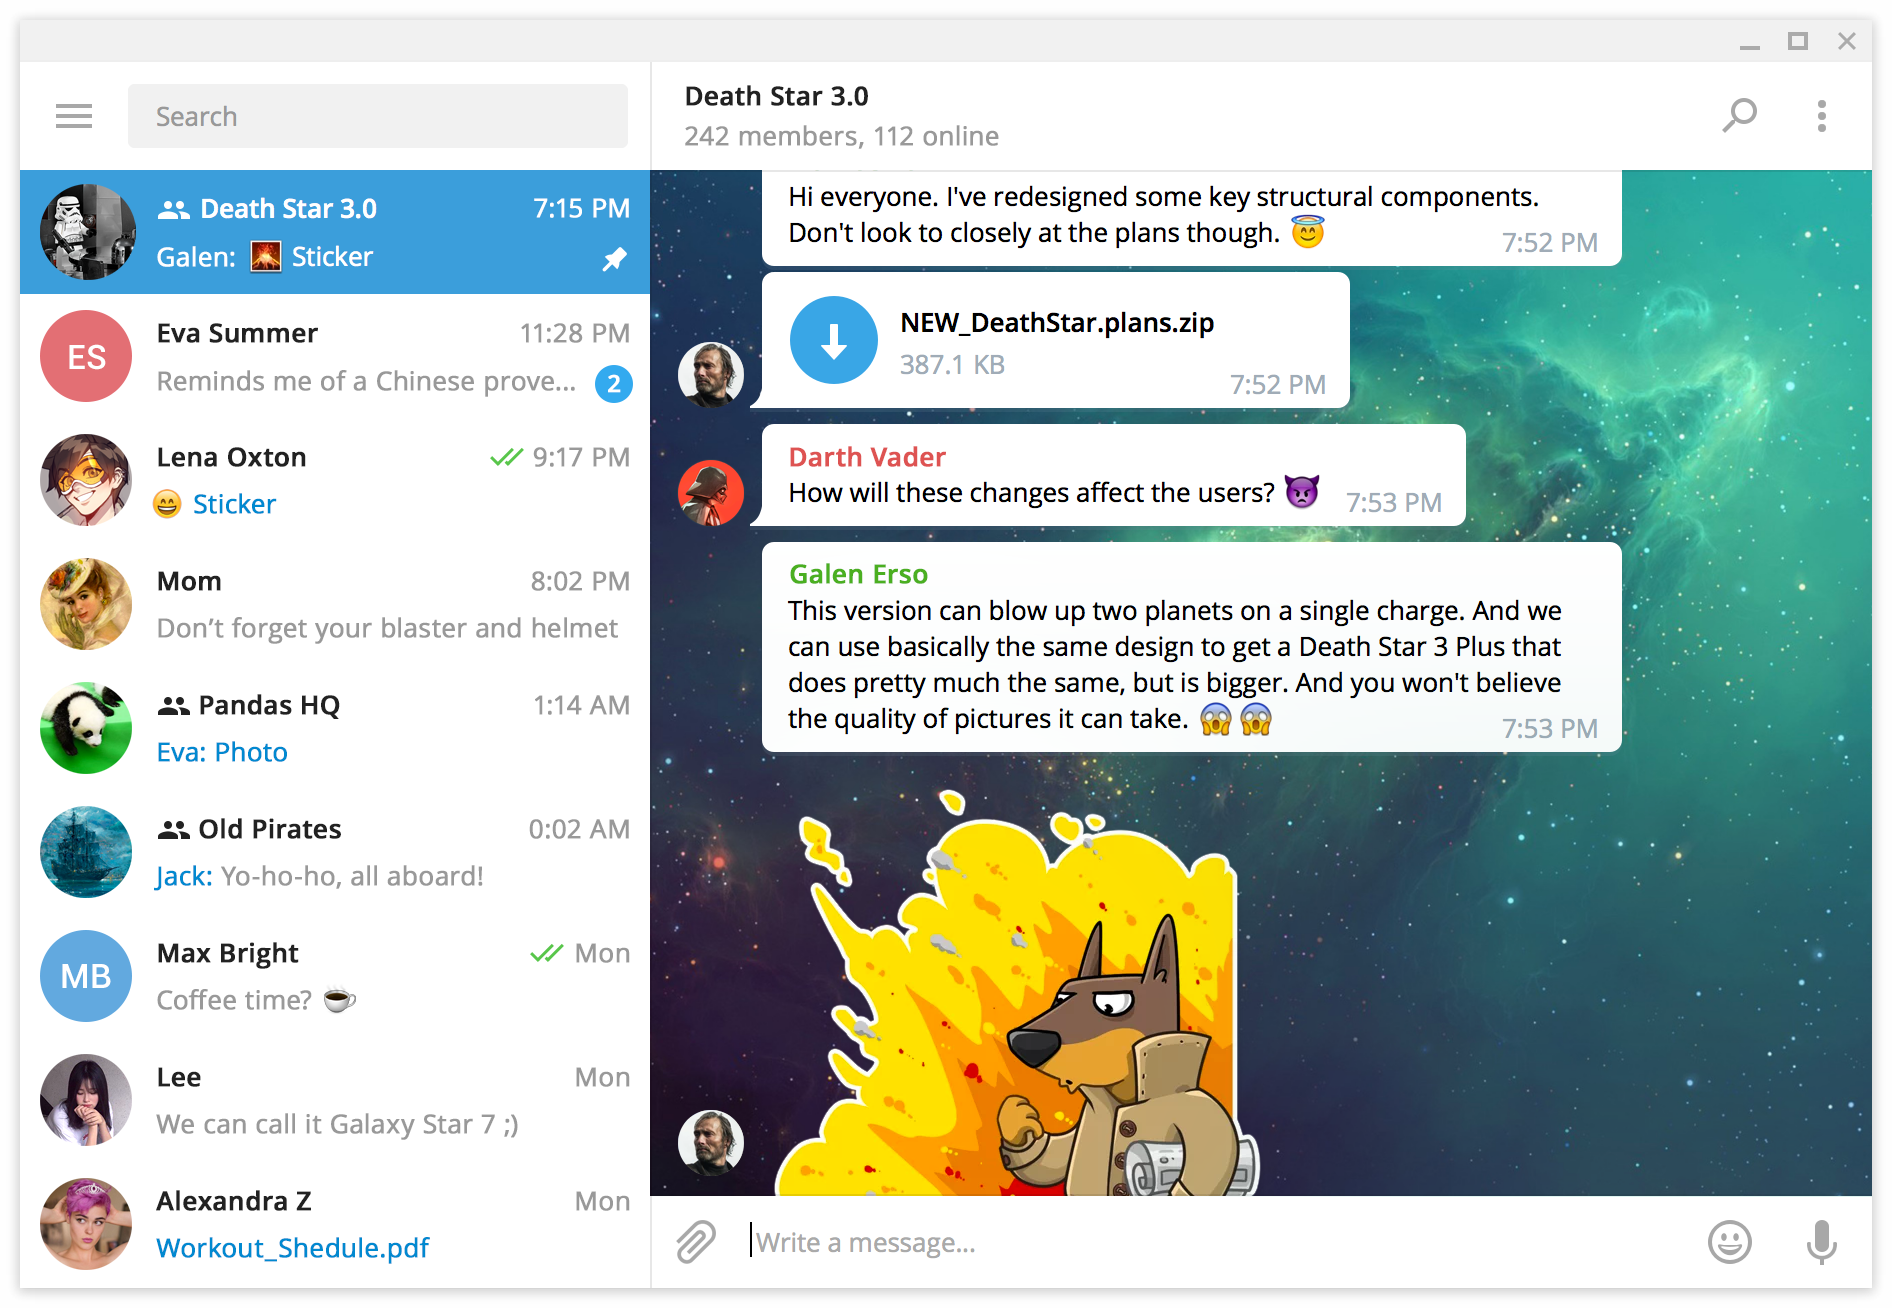Screen dimensions: 1892x1308
Task: Click the pin icon on Death Star 3.0 chat
Action: click(x=613, y=259)
